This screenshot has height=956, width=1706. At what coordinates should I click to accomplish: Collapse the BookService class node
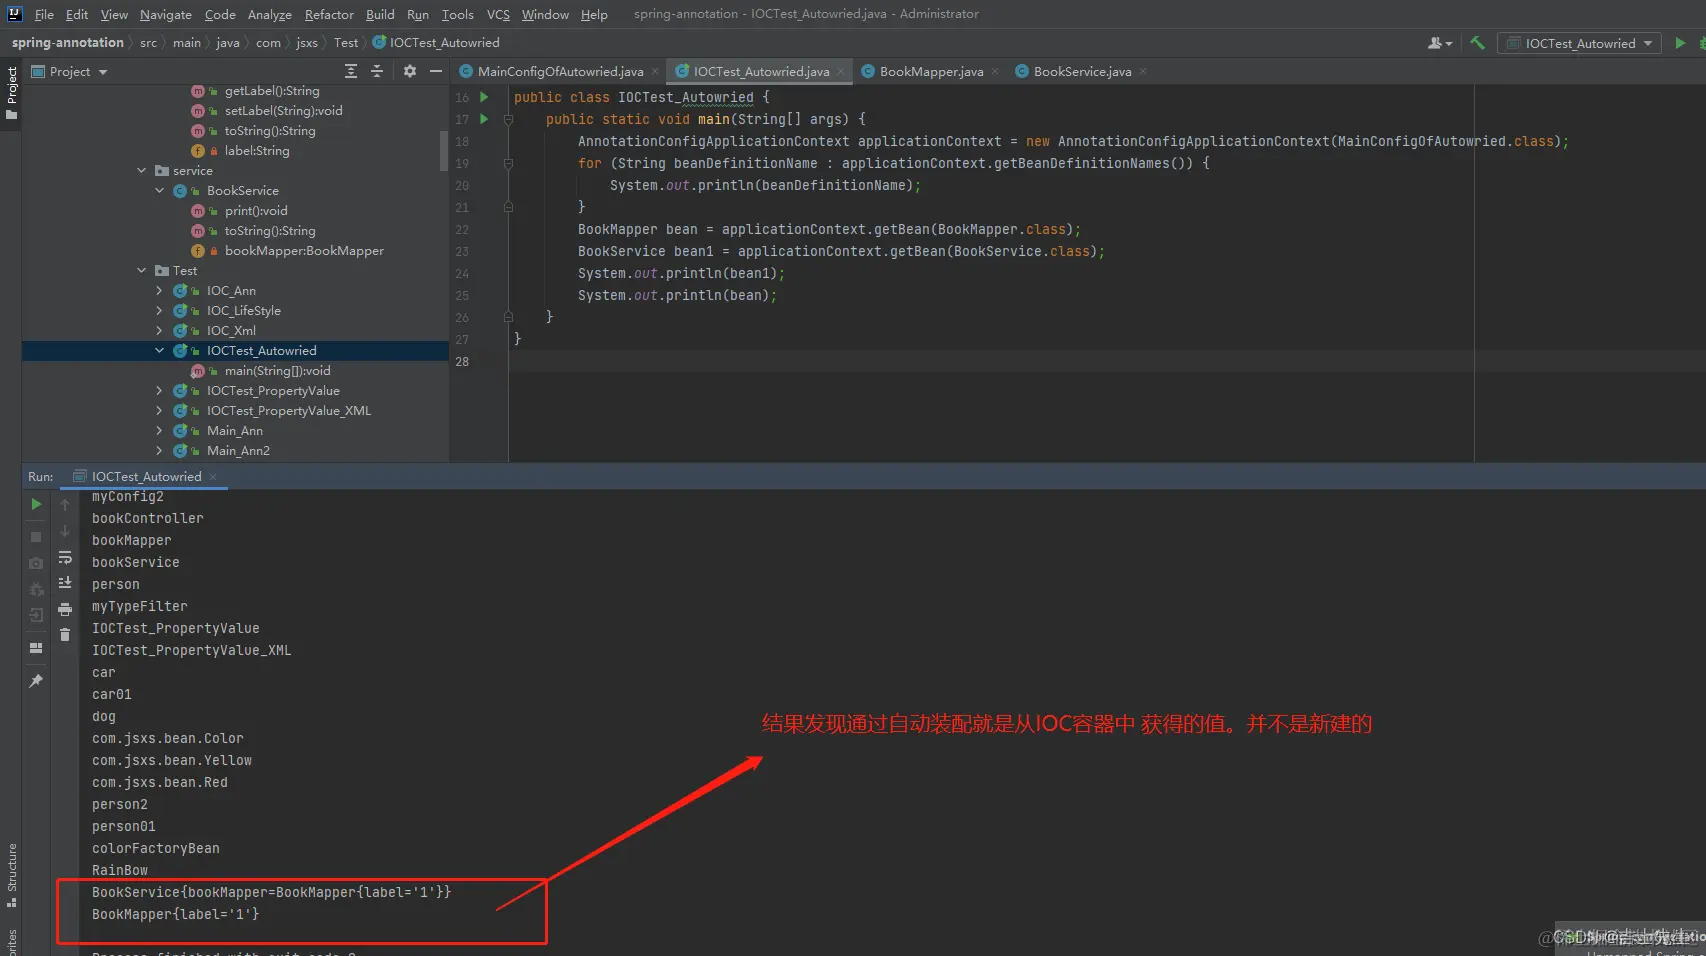click(x=159, y=191)
